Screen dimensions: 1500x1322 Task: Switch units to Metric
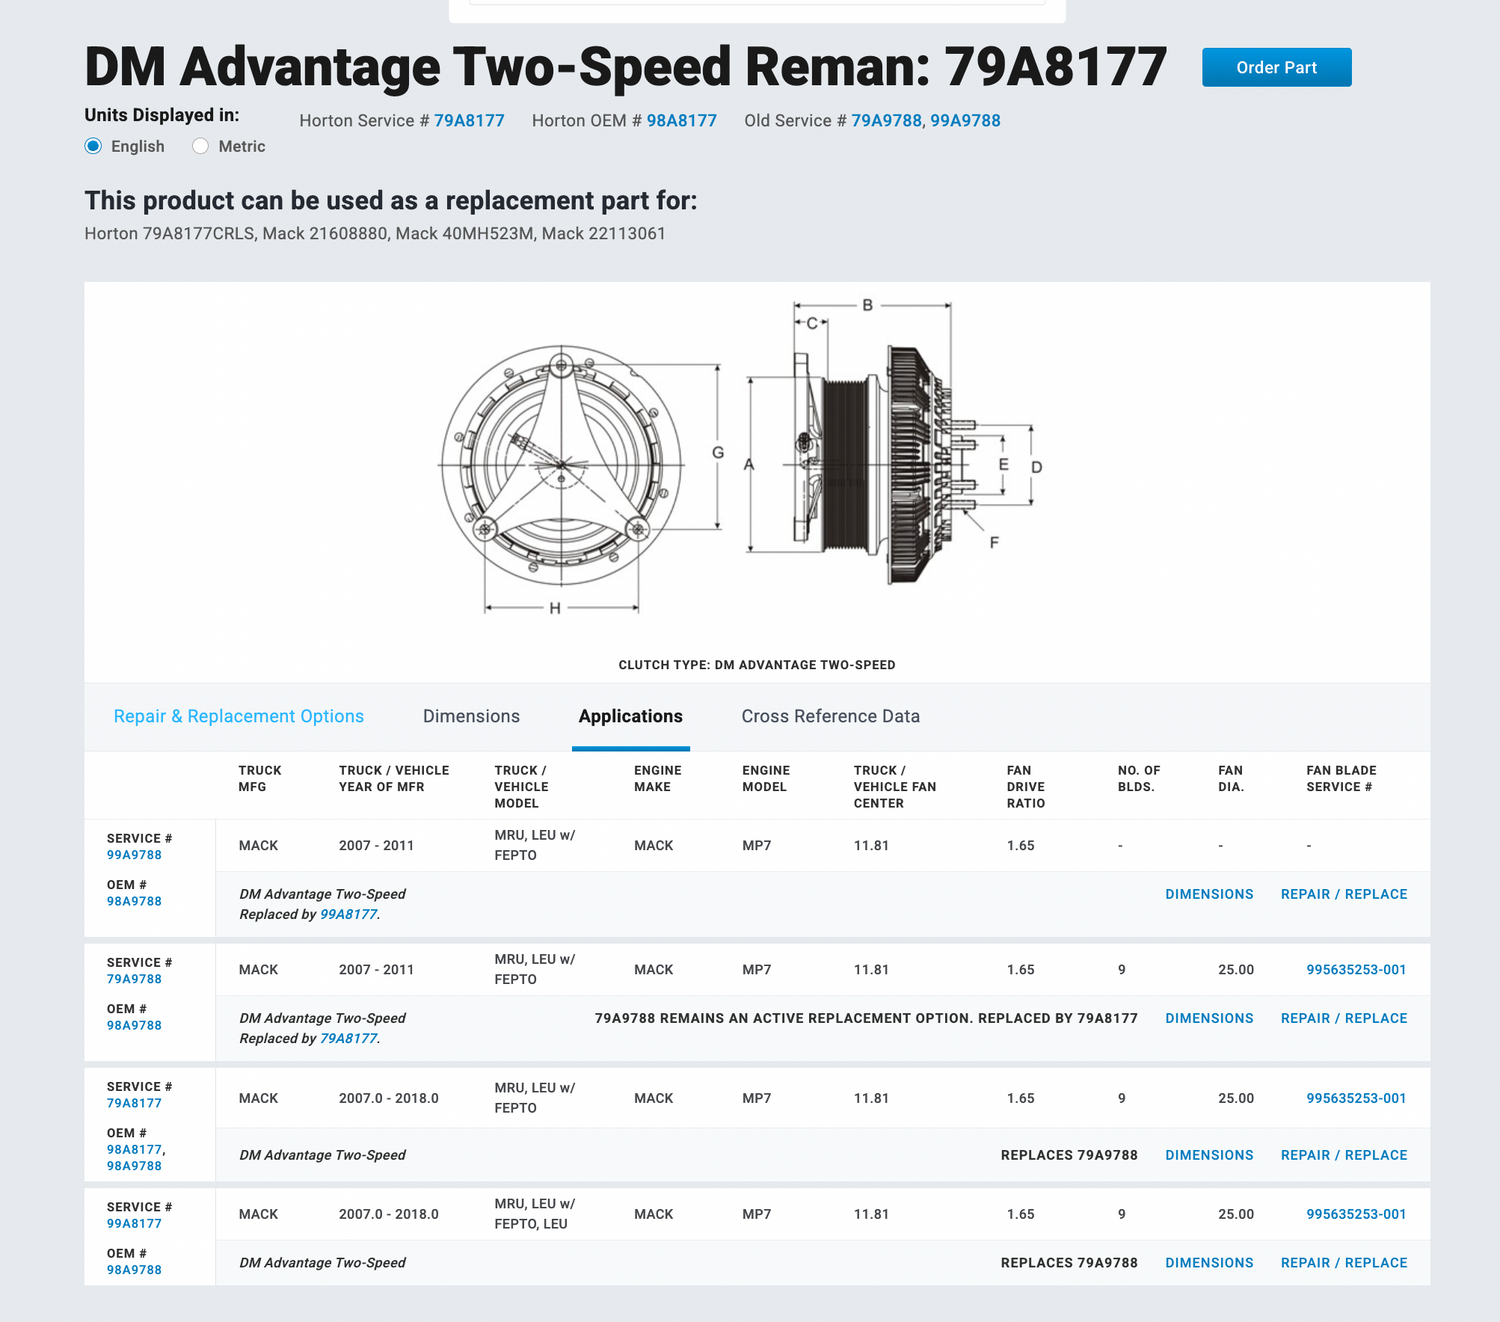[201, 146]
